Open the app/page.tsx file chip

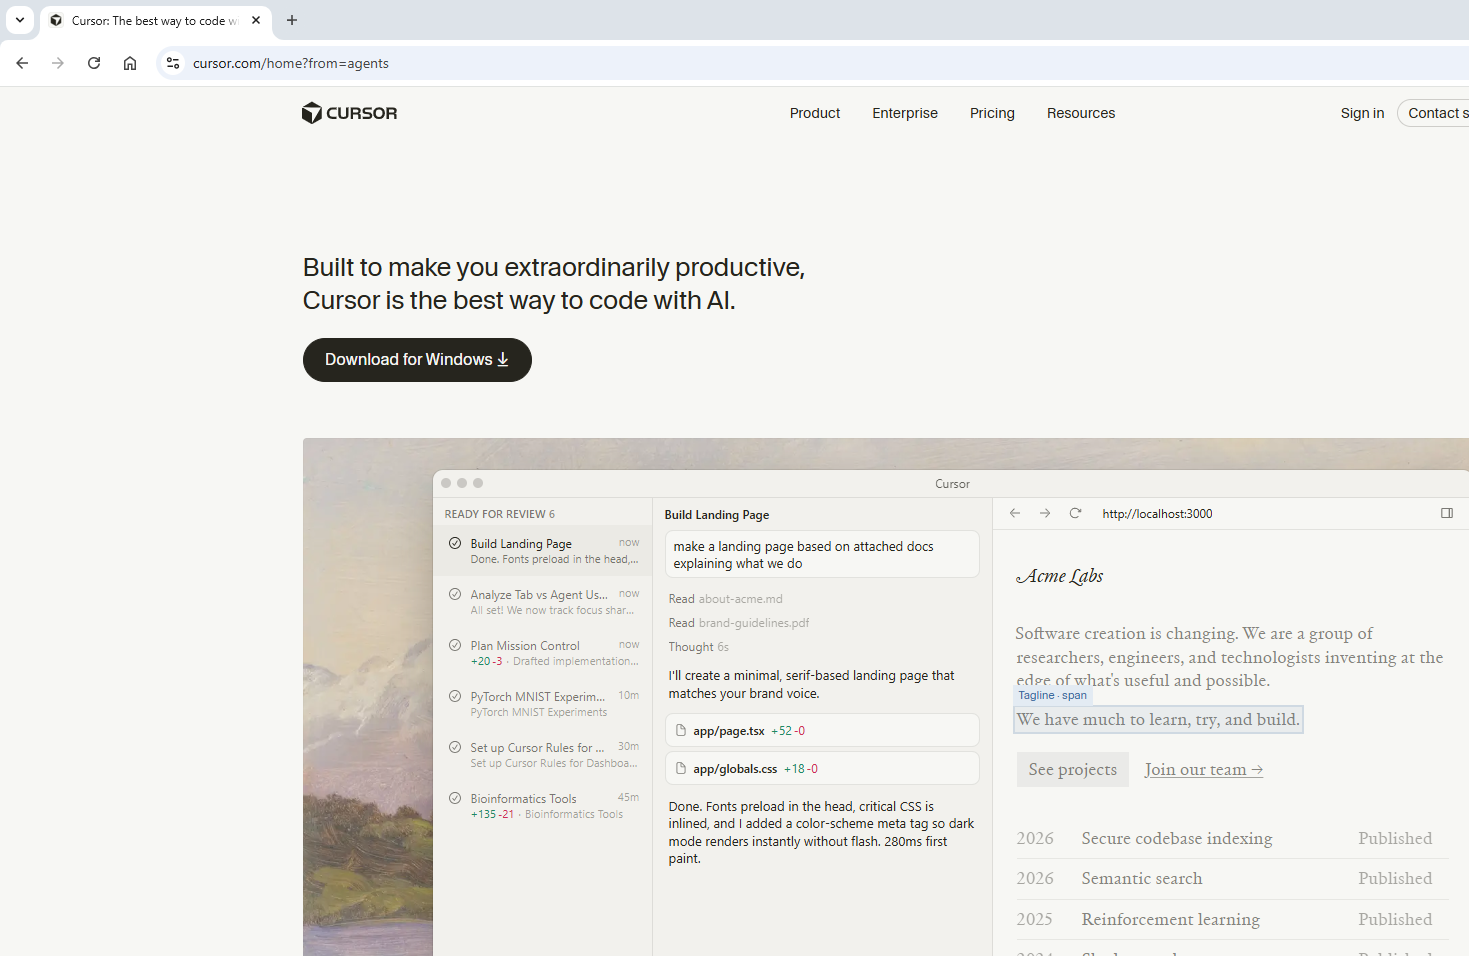click(x=822, y=731)
